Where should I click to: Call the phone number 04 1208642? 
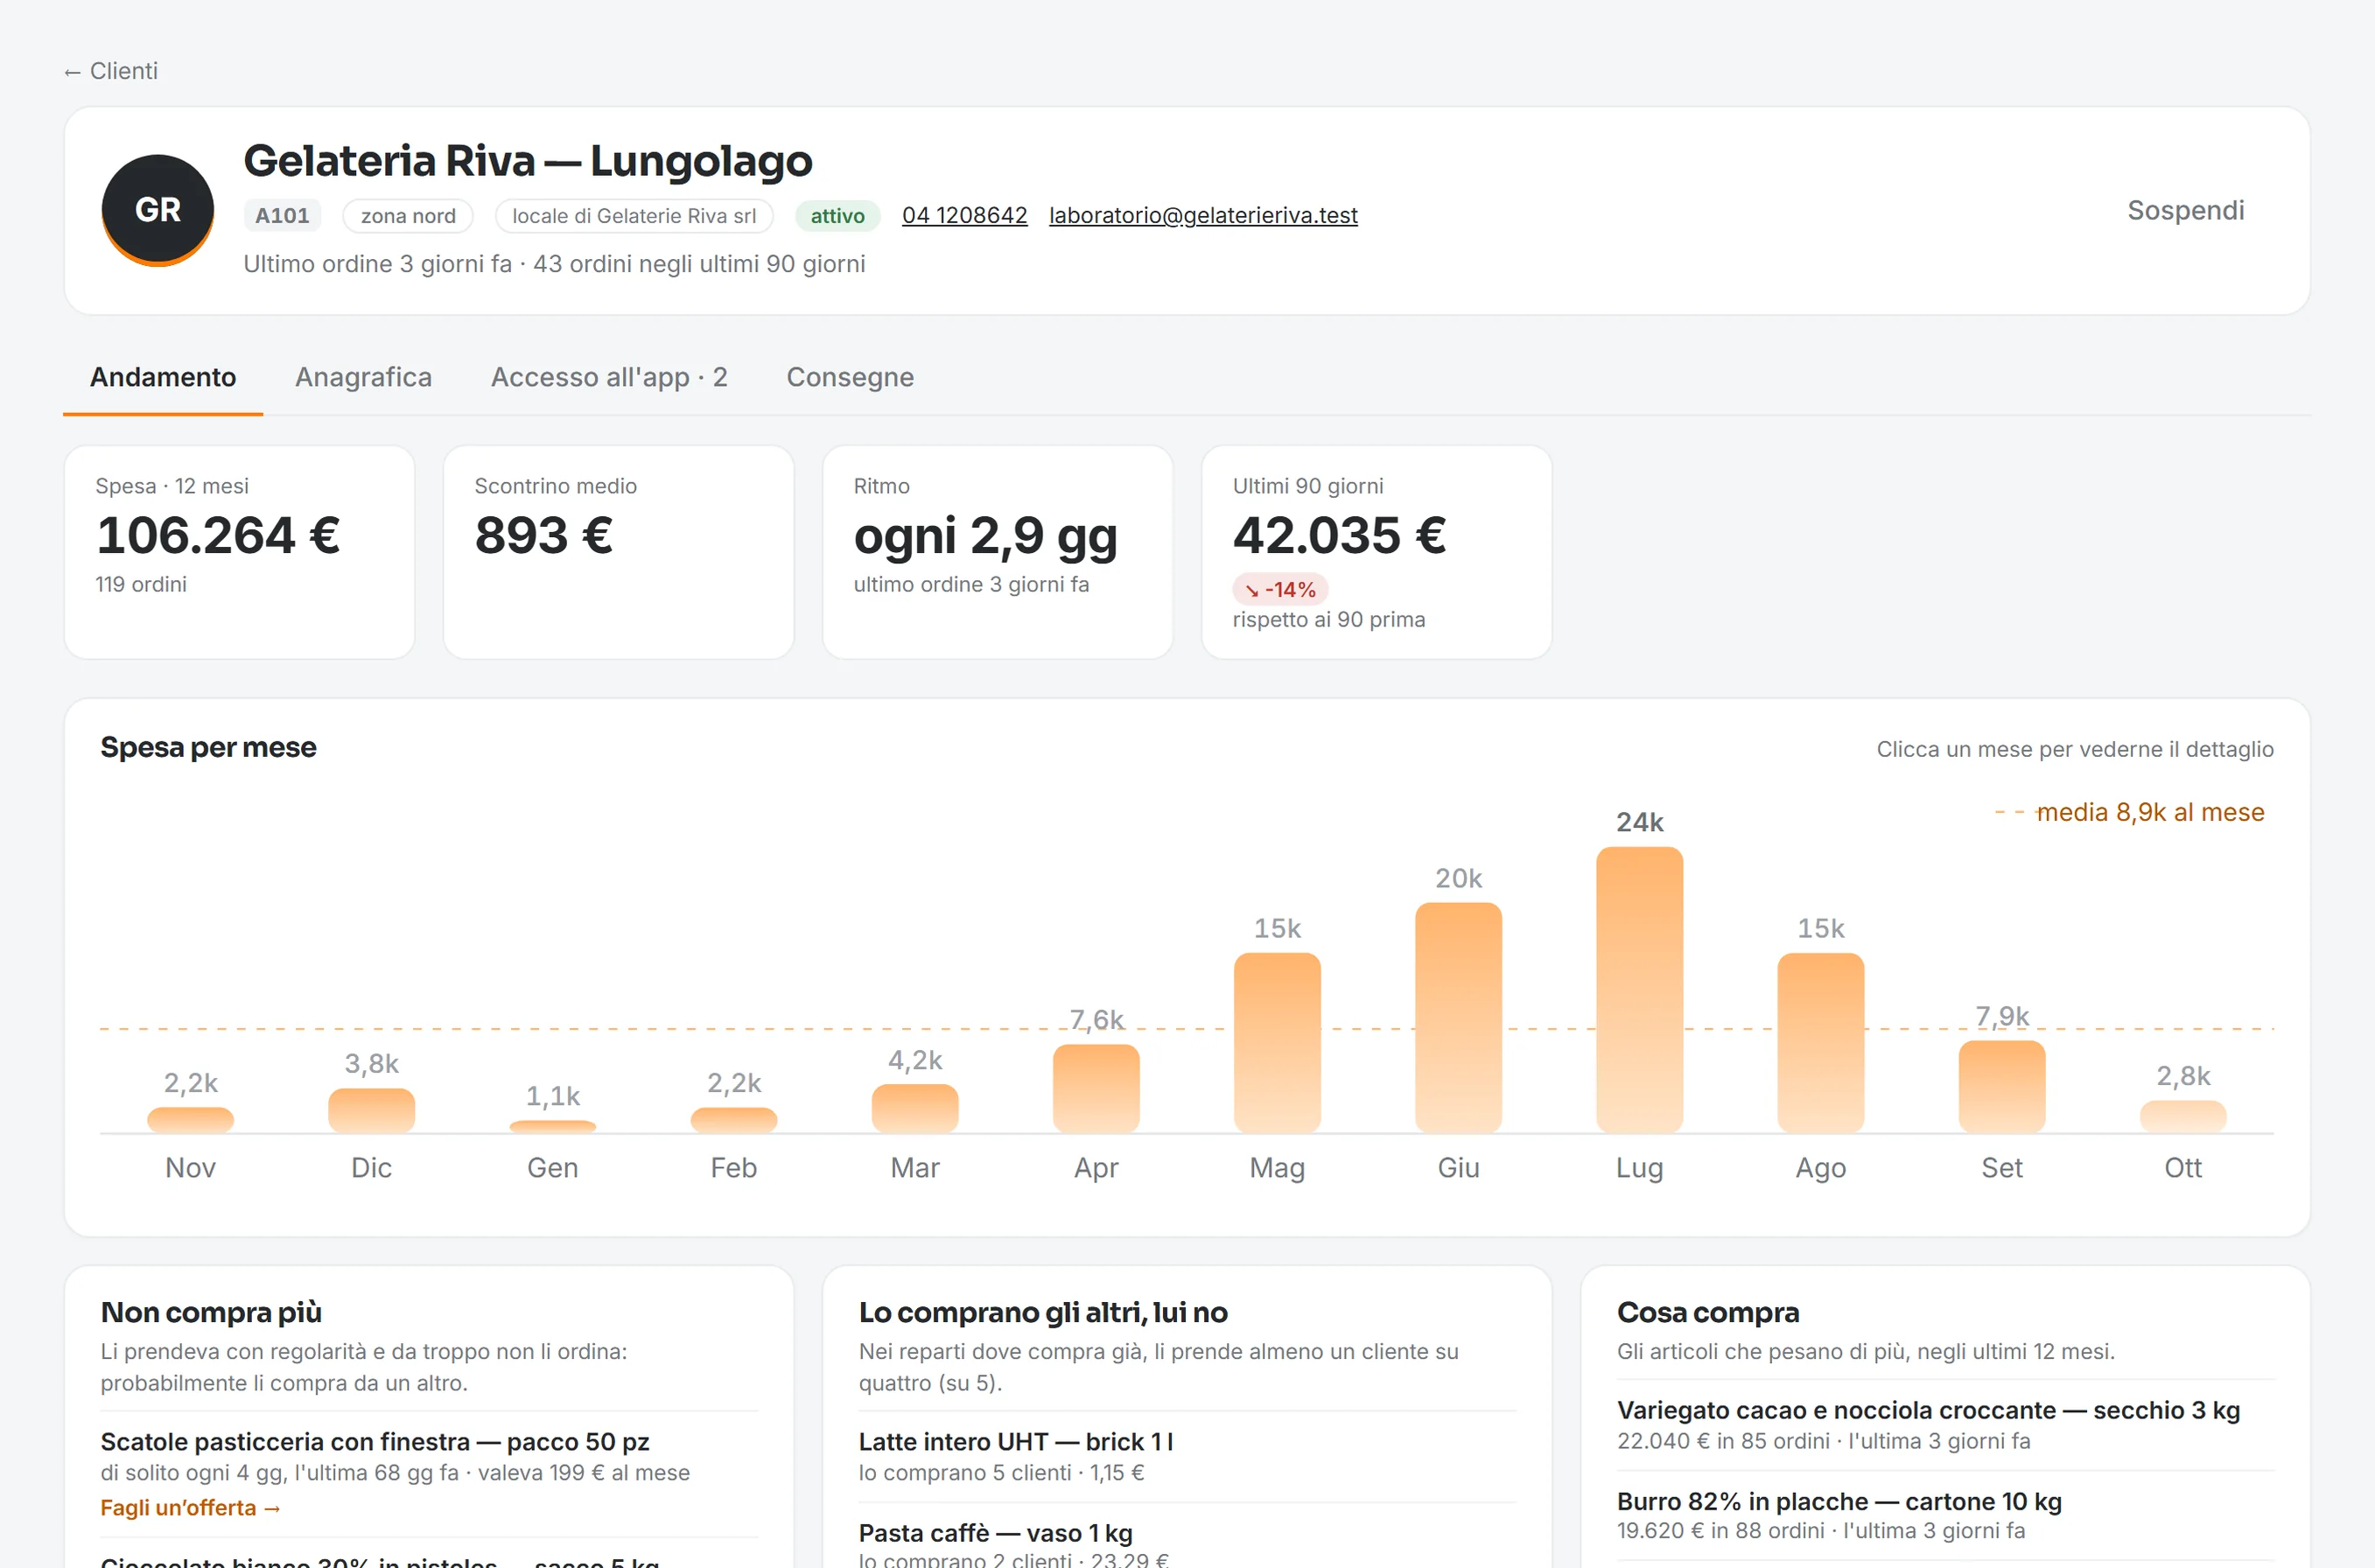964,215
